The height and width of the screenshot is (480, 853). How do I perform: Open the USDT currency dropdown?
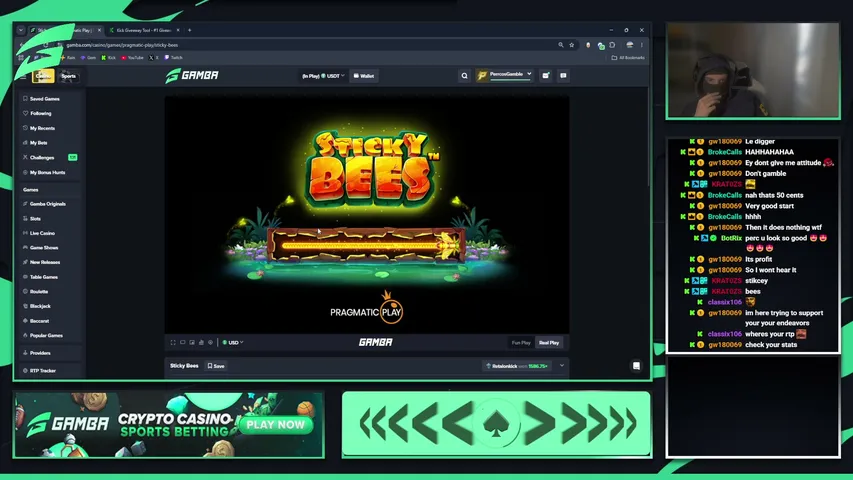pyautogui.click(x=323, y=76)
